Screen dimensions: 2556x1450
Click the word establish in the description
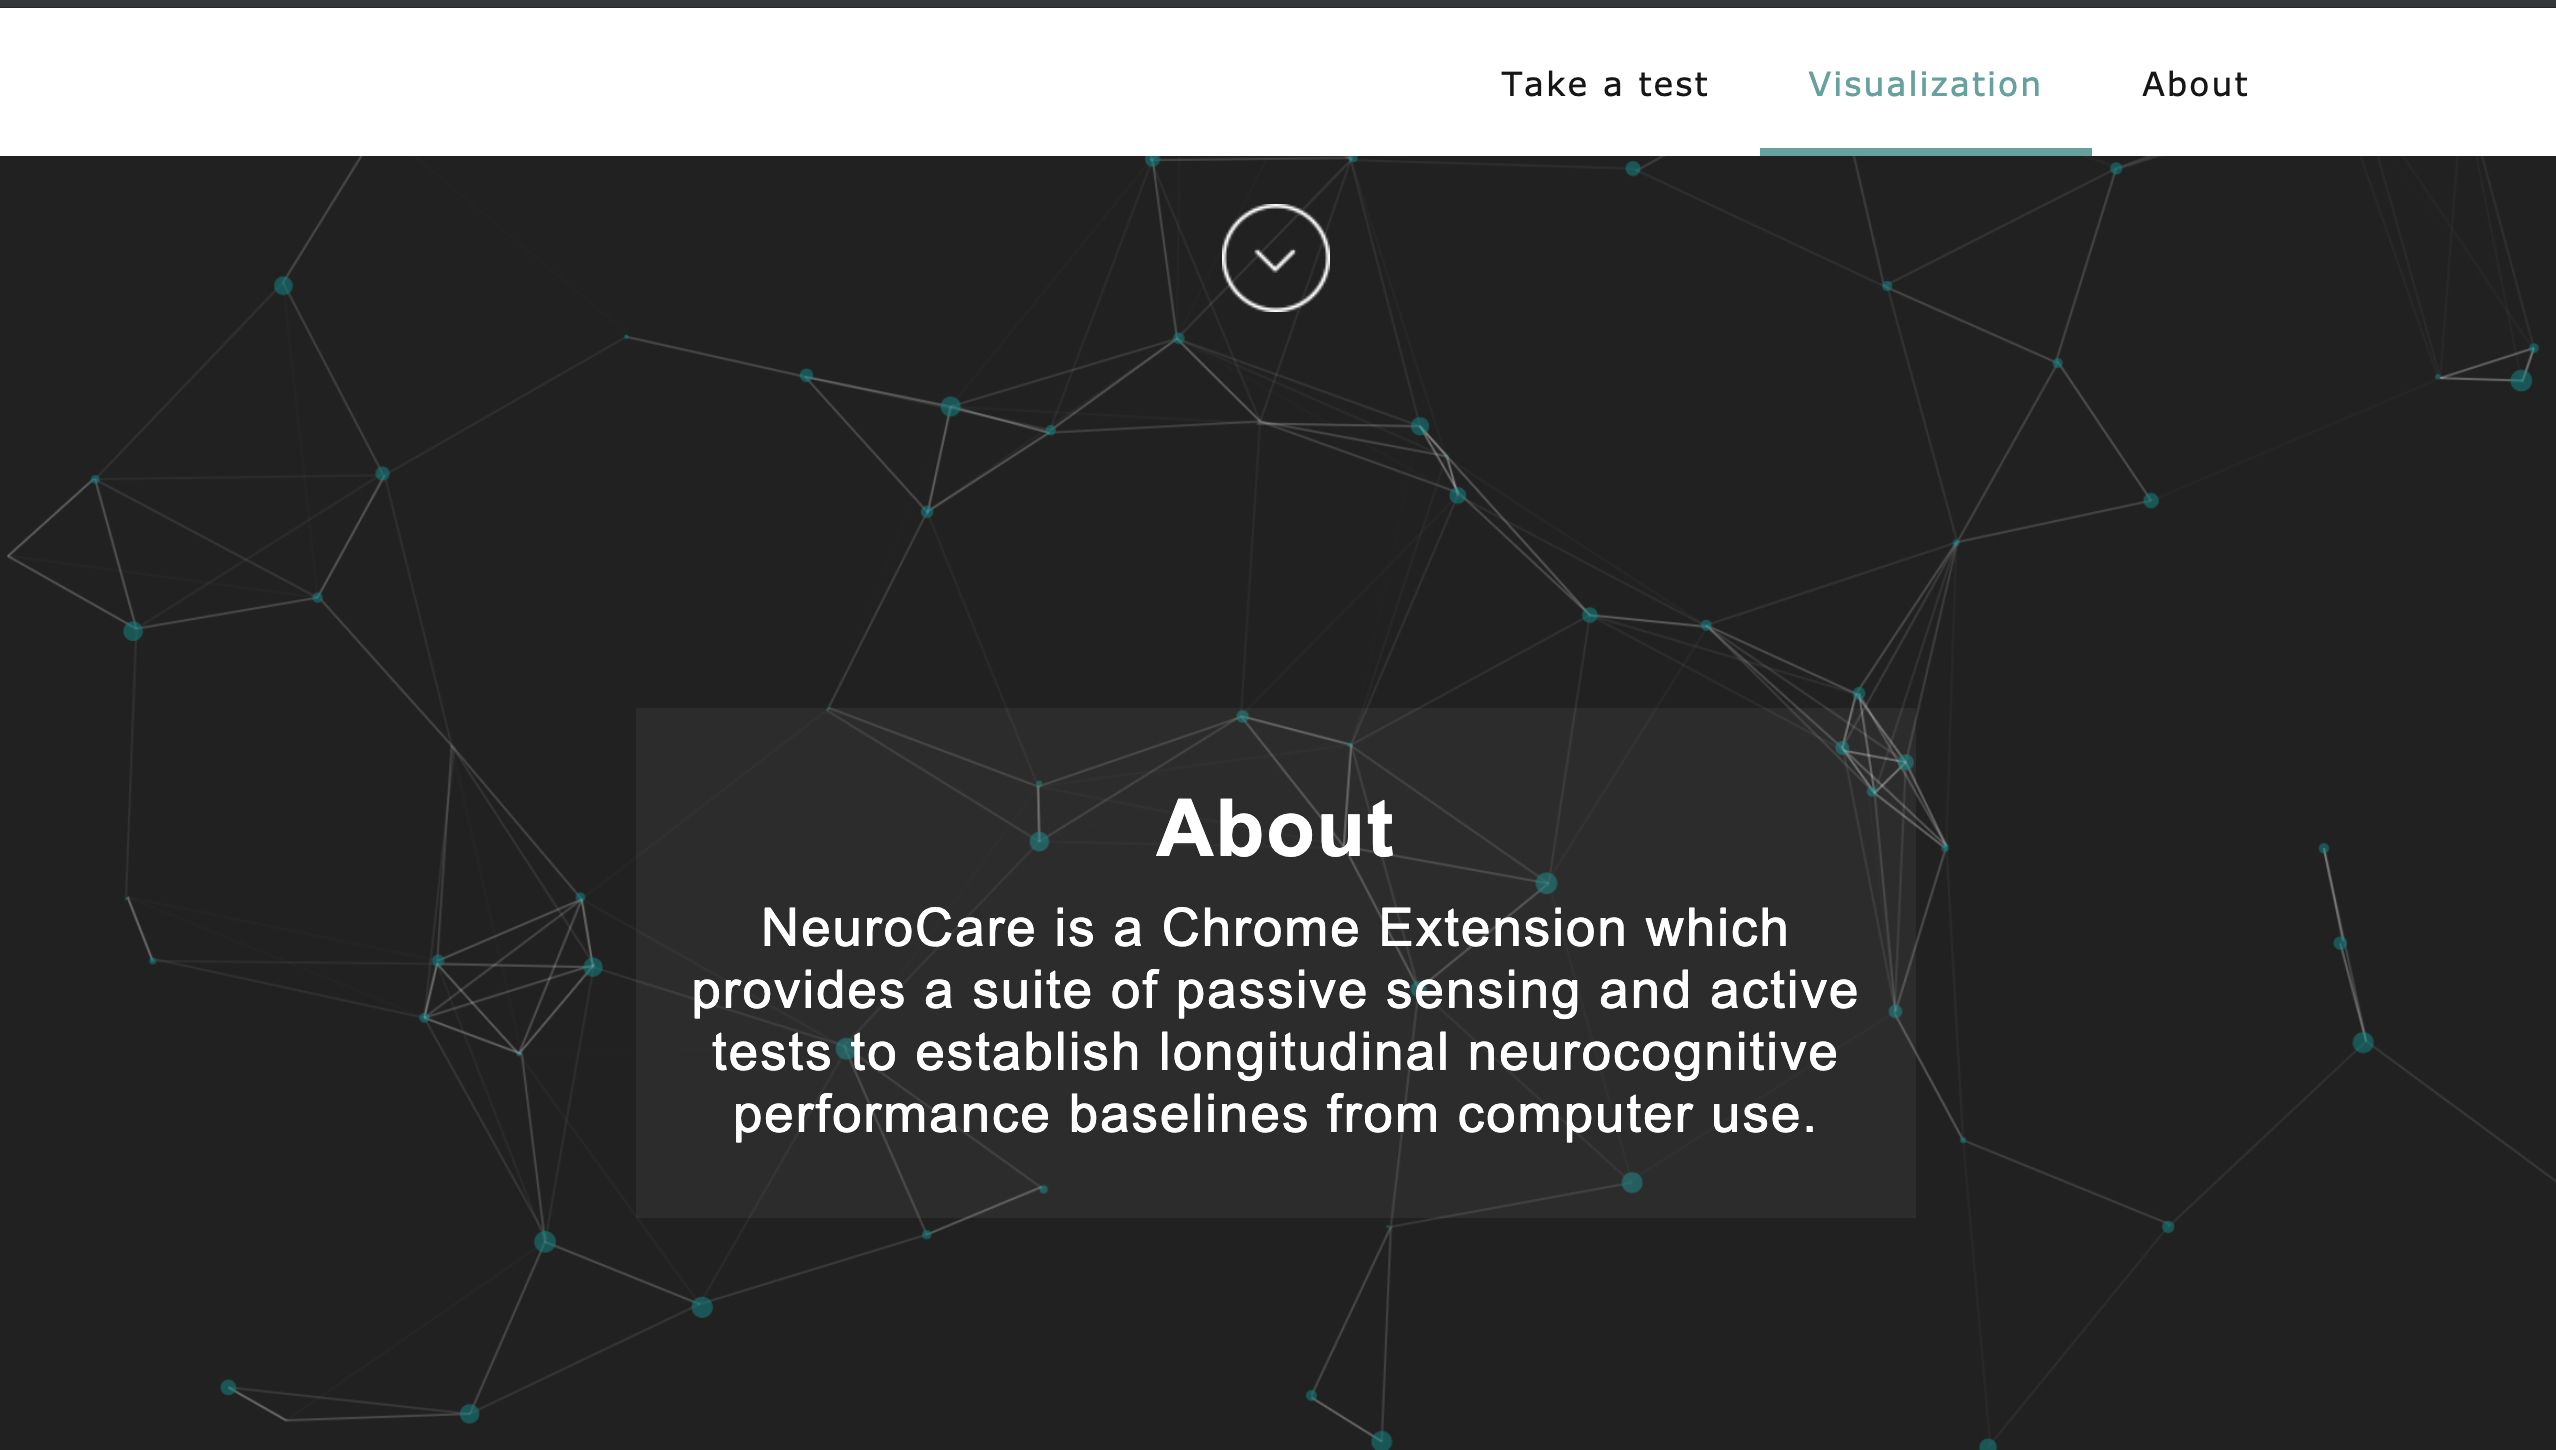tap(1027, 1053)
